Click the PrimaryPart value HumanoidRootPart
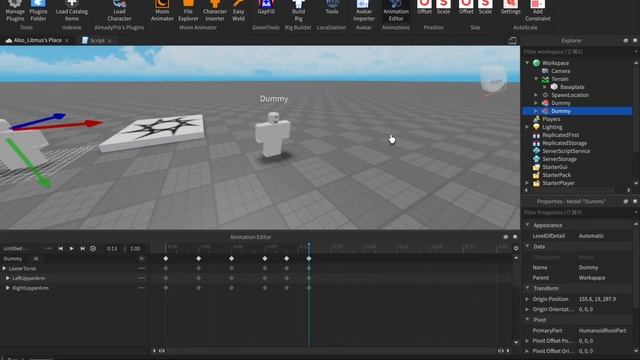The width and height of the screenshot is (640, 360). (x=602, y=330)
